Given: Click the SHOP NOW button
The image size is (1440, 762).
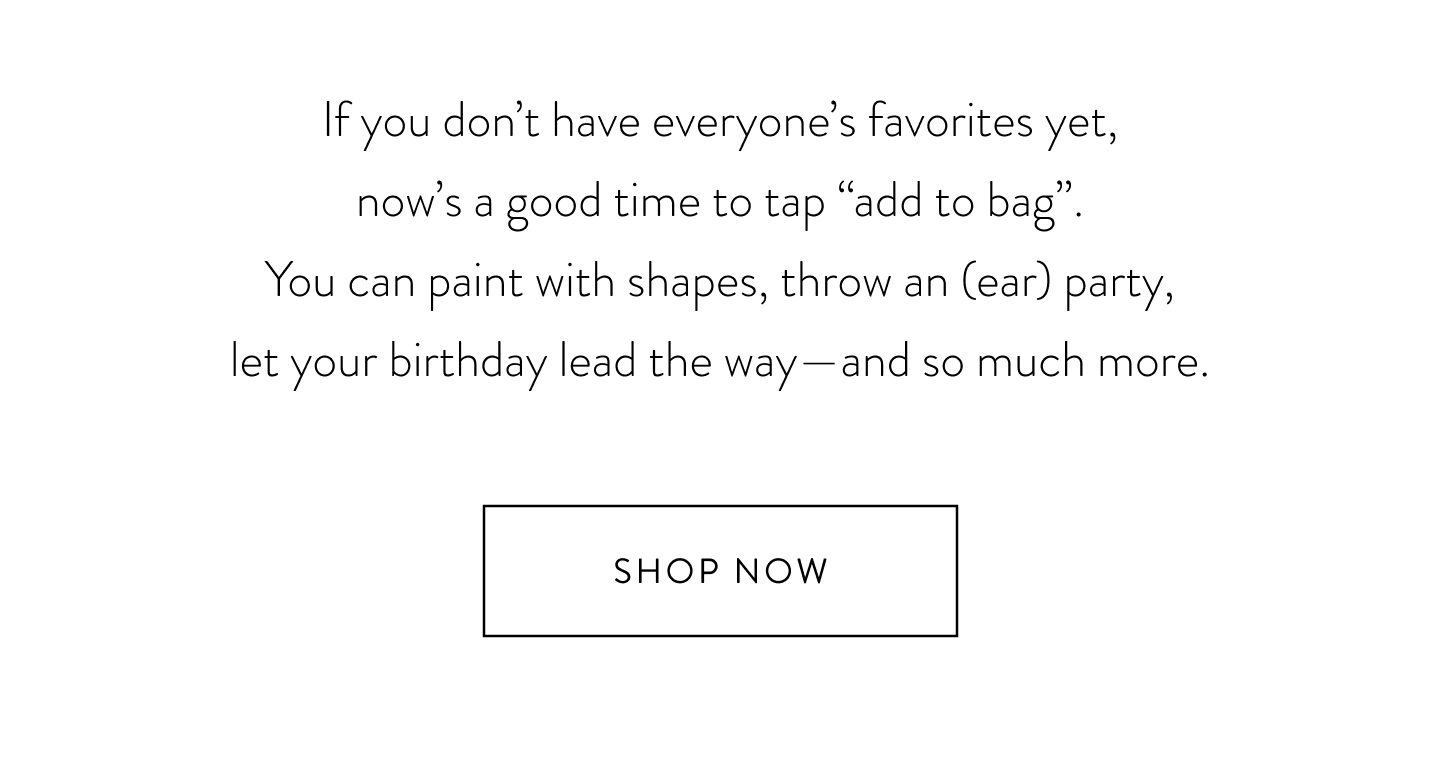Looking at the screenshot, I should (720, 571).
